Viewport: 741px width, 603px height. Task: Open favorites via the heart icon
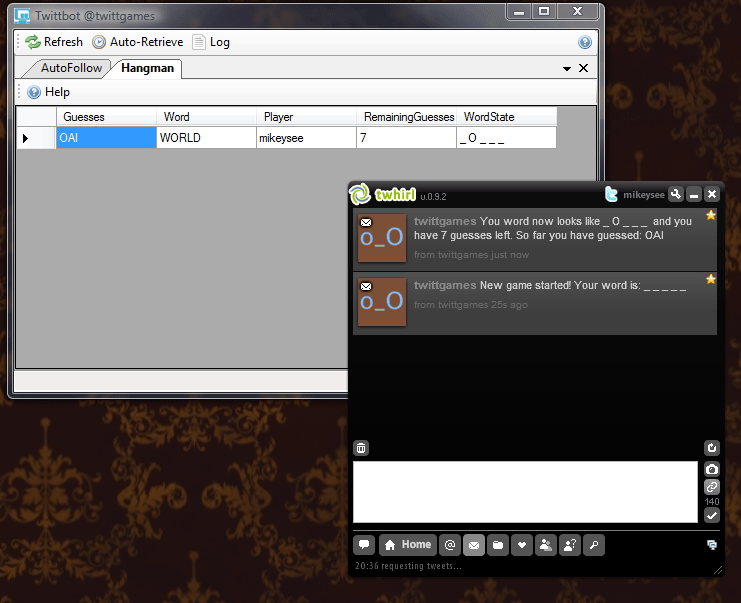tap(521, 545)
